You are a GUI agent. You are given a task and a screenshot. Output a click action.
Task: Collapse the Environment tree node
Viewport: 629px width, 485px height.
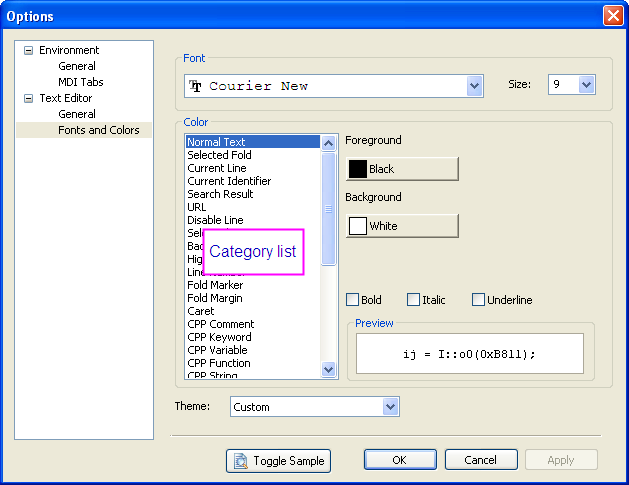click(28, 50)
